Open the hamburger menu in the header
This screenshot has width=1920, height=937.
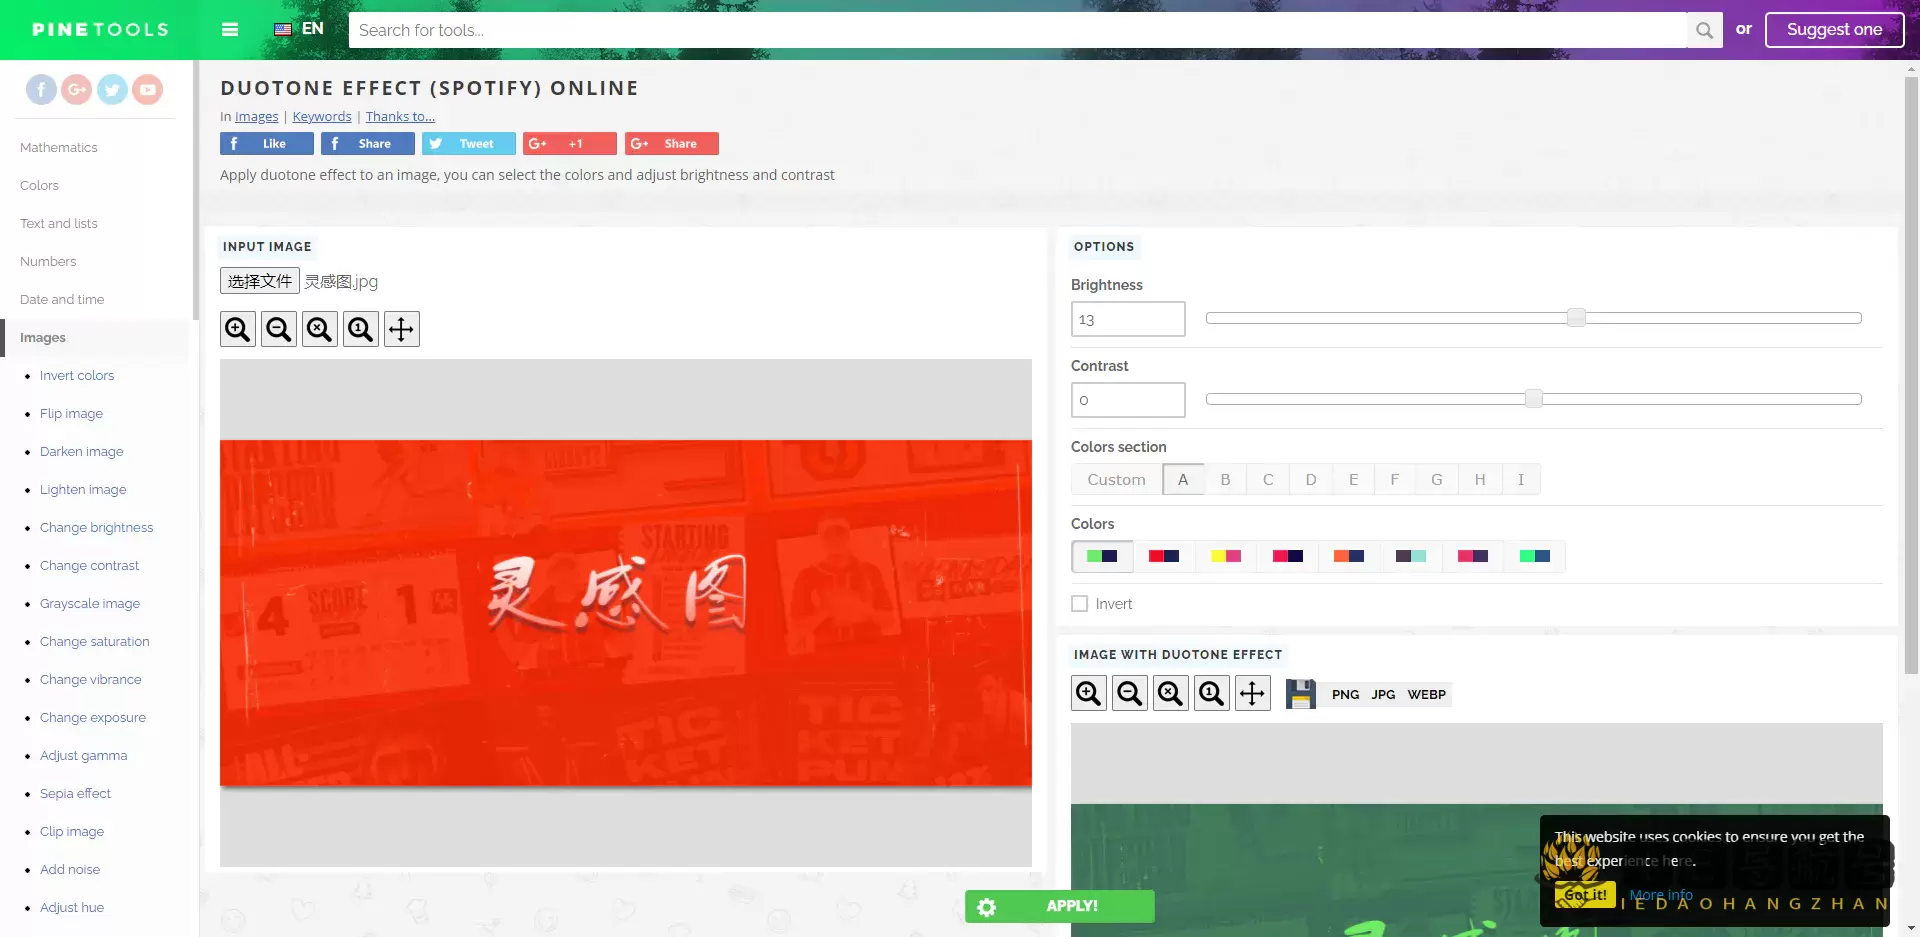[x=230, y=29]
